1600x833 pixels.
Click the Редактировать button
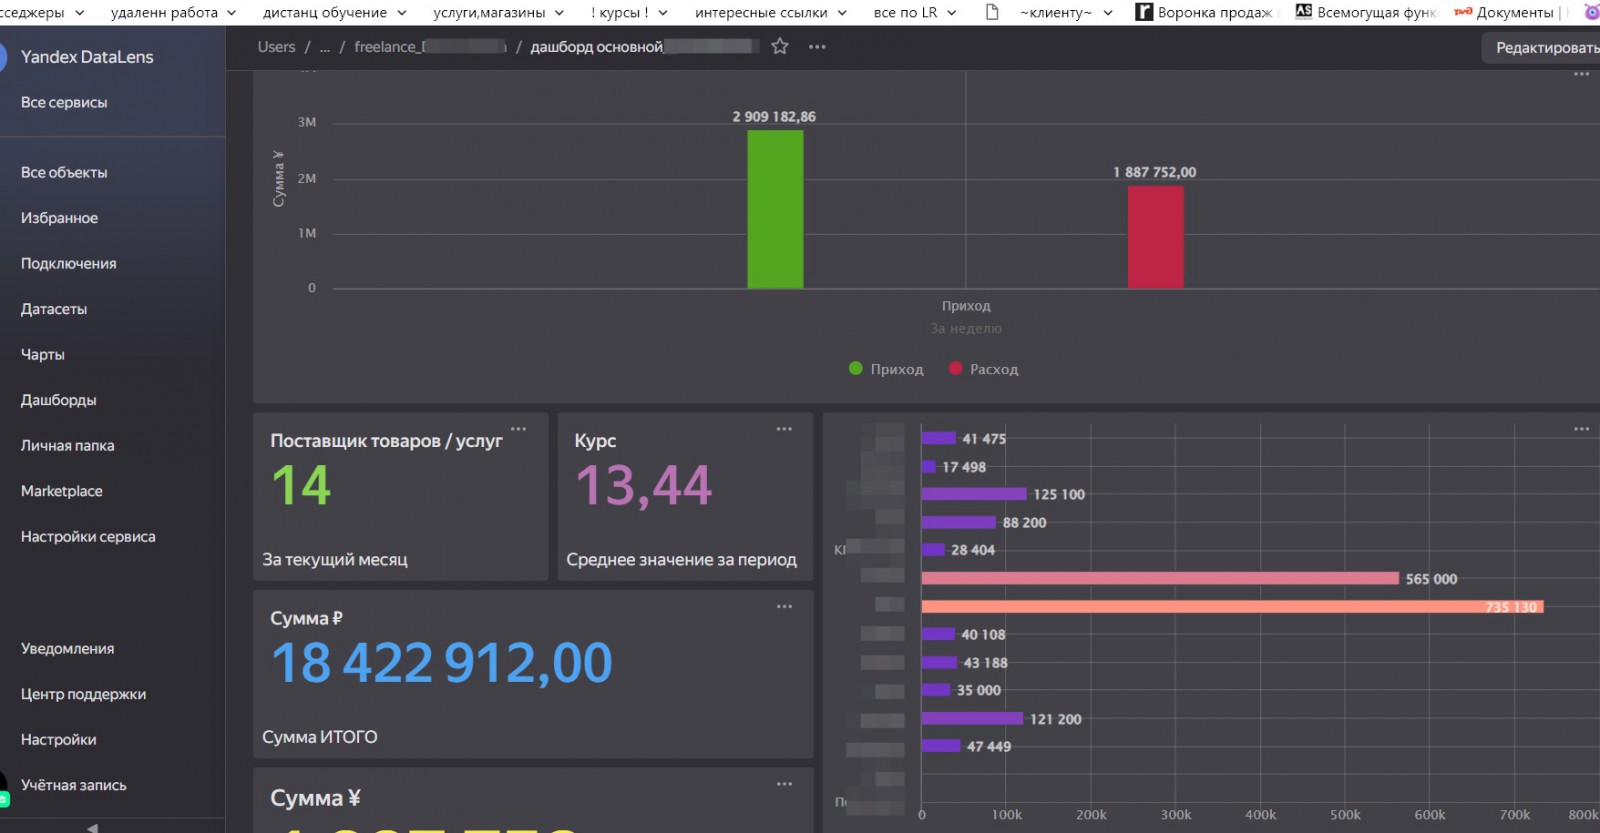tap(1541, 47)
